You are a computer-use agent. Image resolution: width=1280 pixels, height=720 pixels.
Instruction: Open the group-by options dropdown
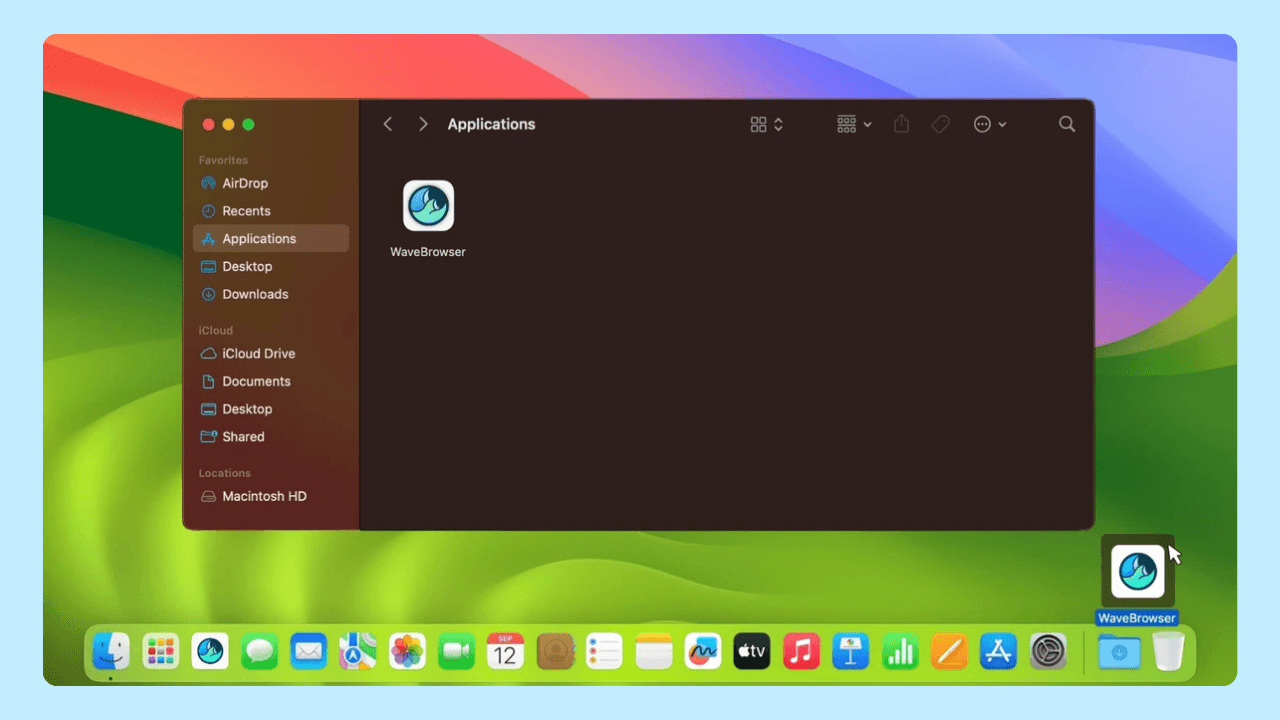(854, 124)
